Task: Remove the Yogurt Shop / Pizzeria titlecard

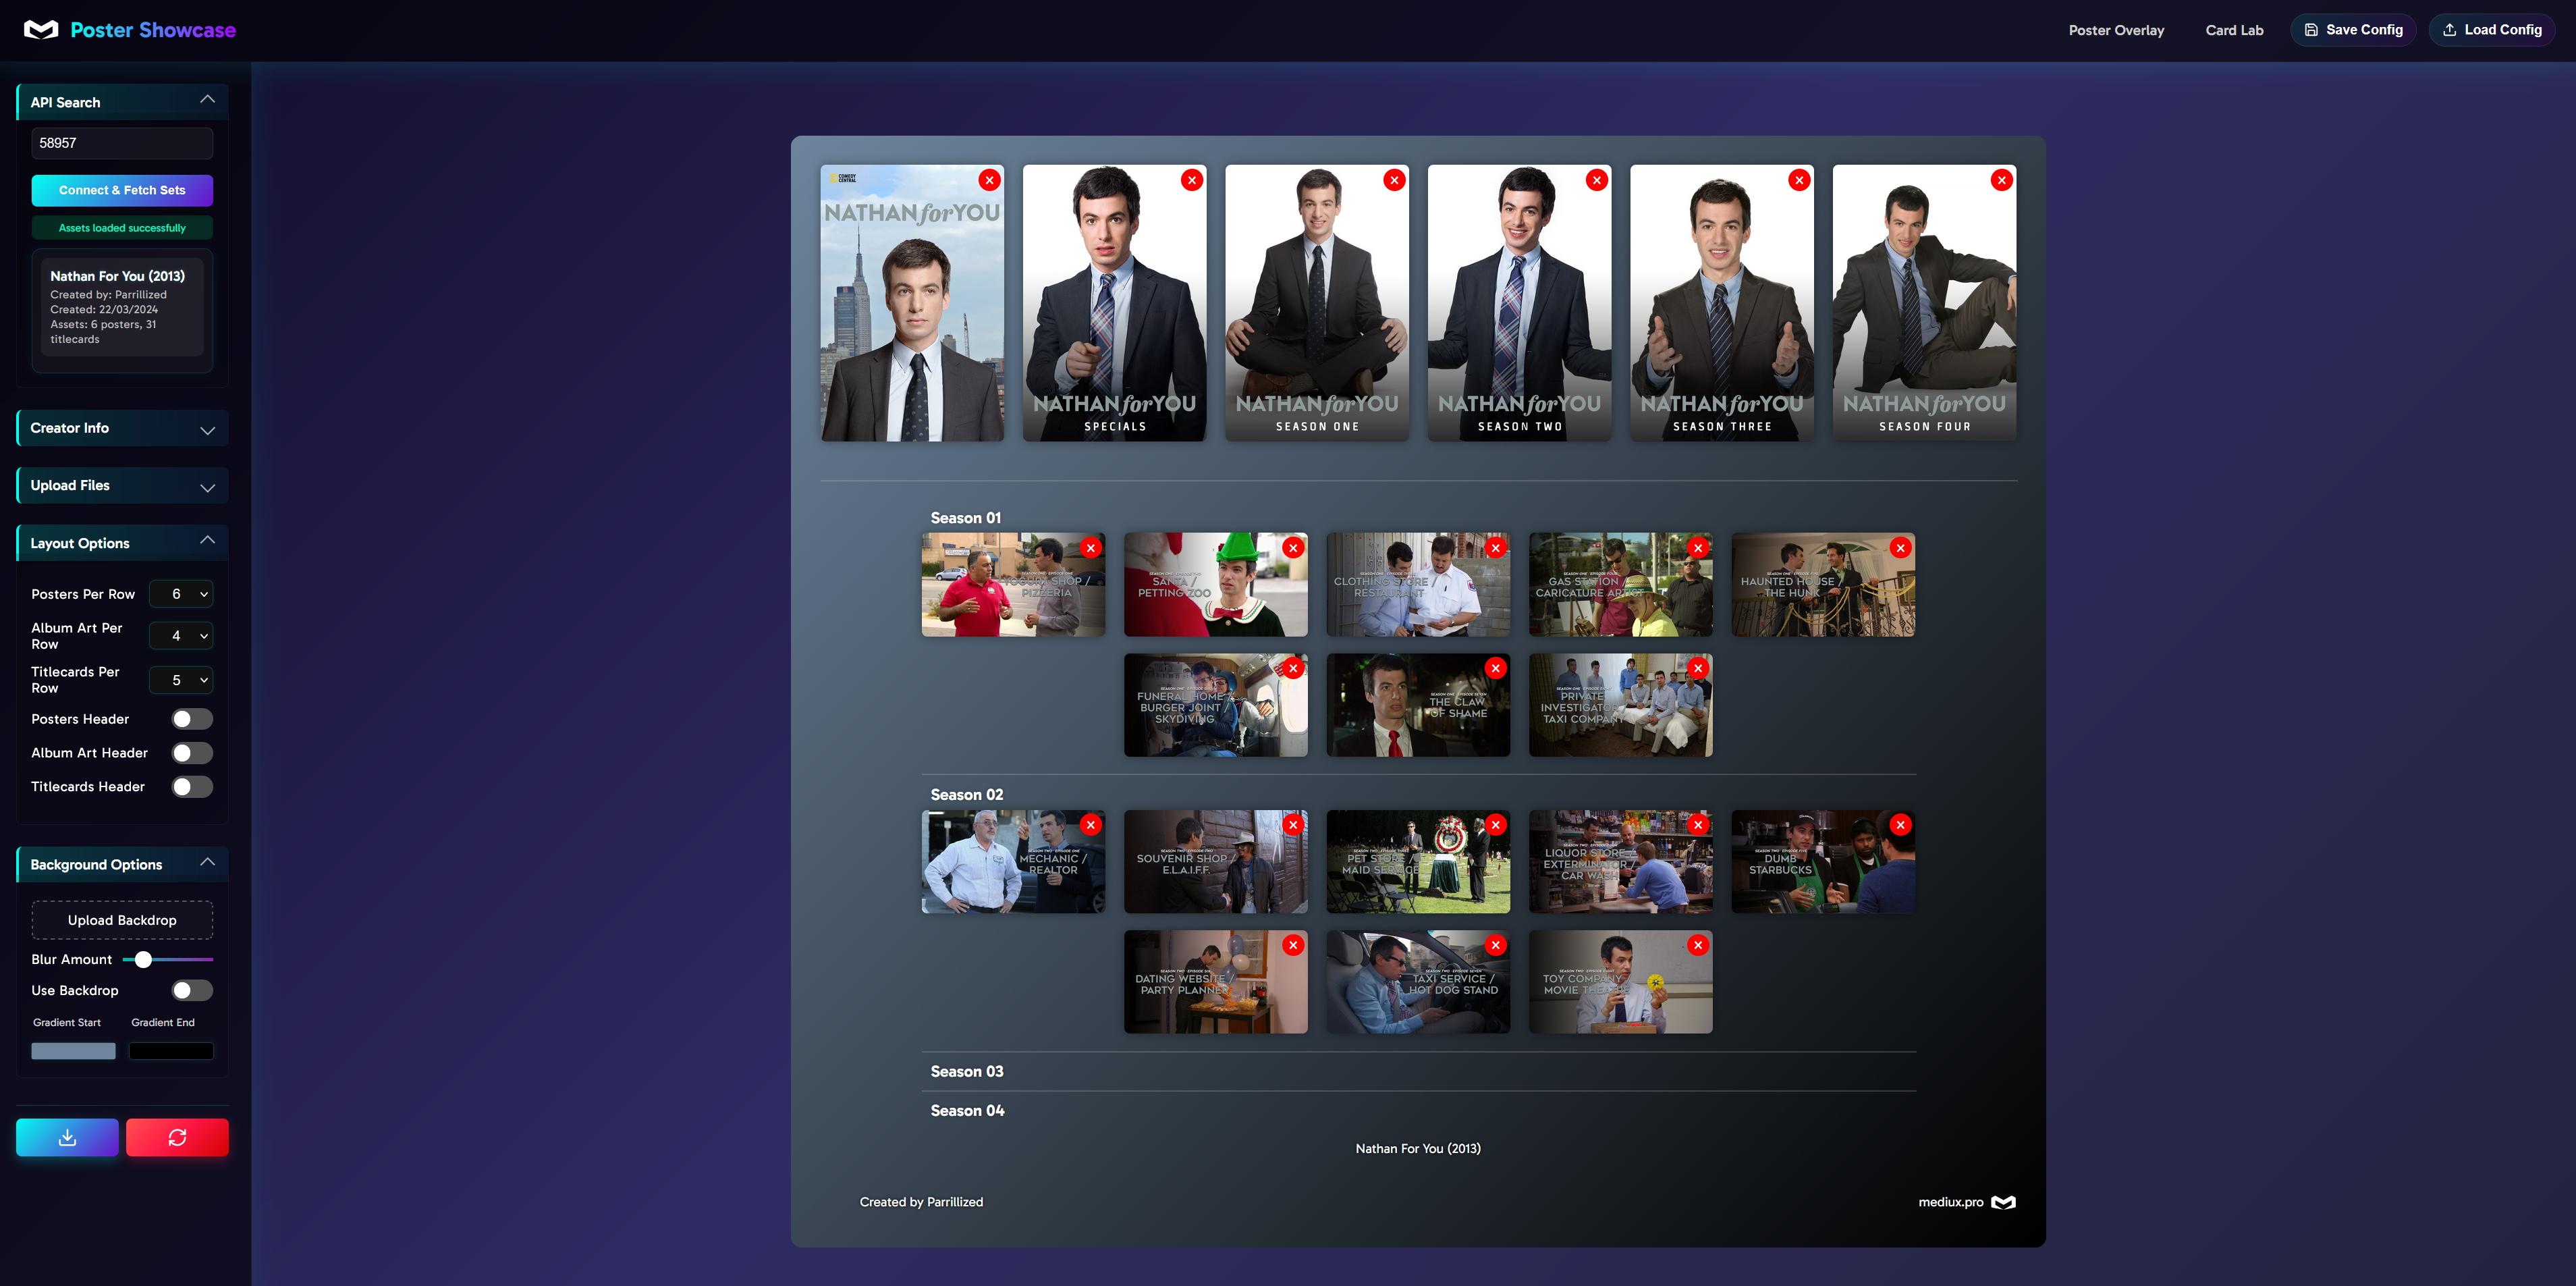Action: point(1091,548)
